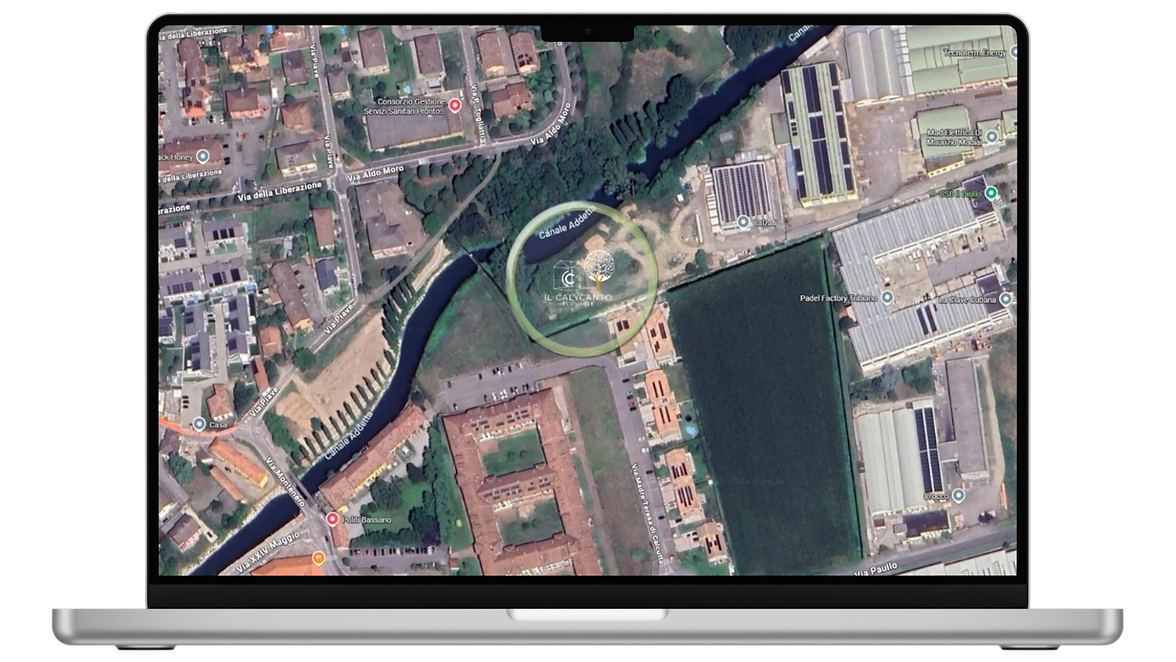Select the Via Paullo street label
The width and height of the screenshot is (1176, 662).
pos(876,569)
